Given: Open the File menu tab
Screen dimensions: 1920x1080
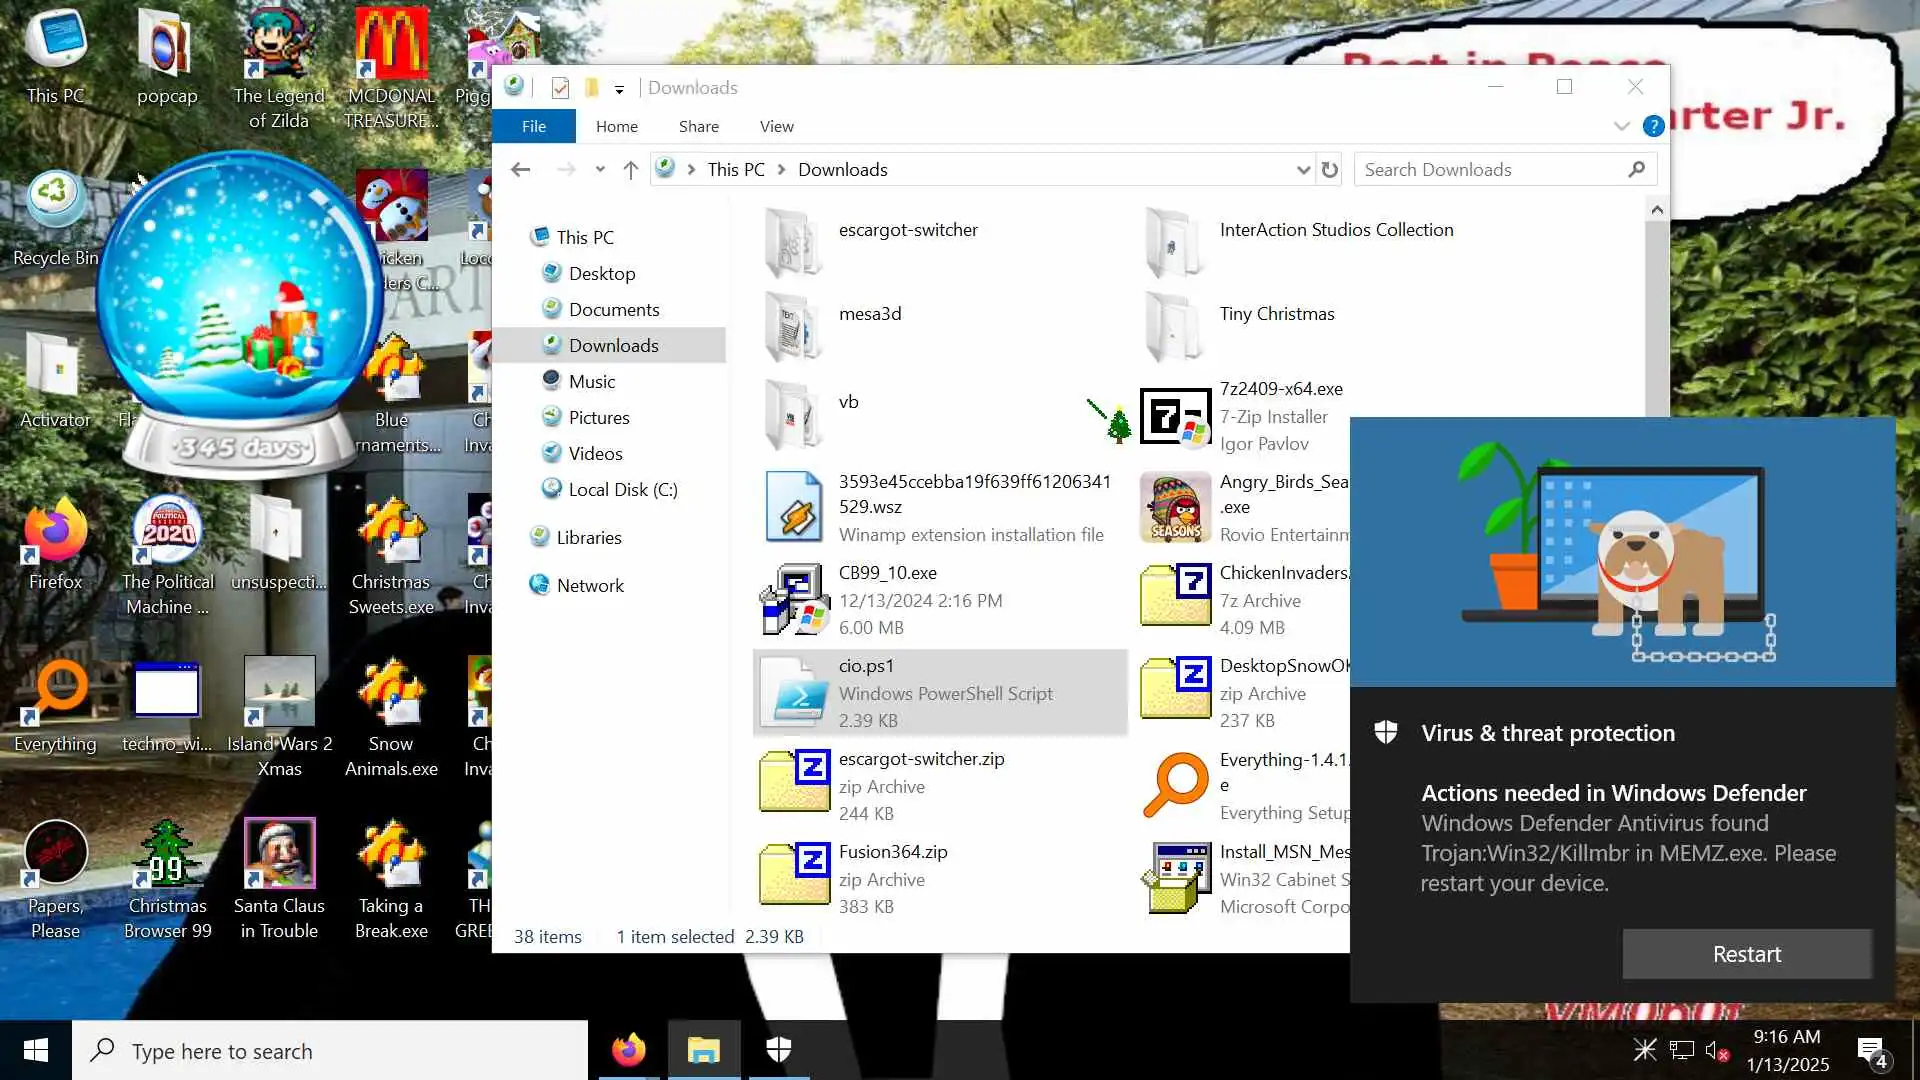Looking at the screenshot, I should [533, 126].
